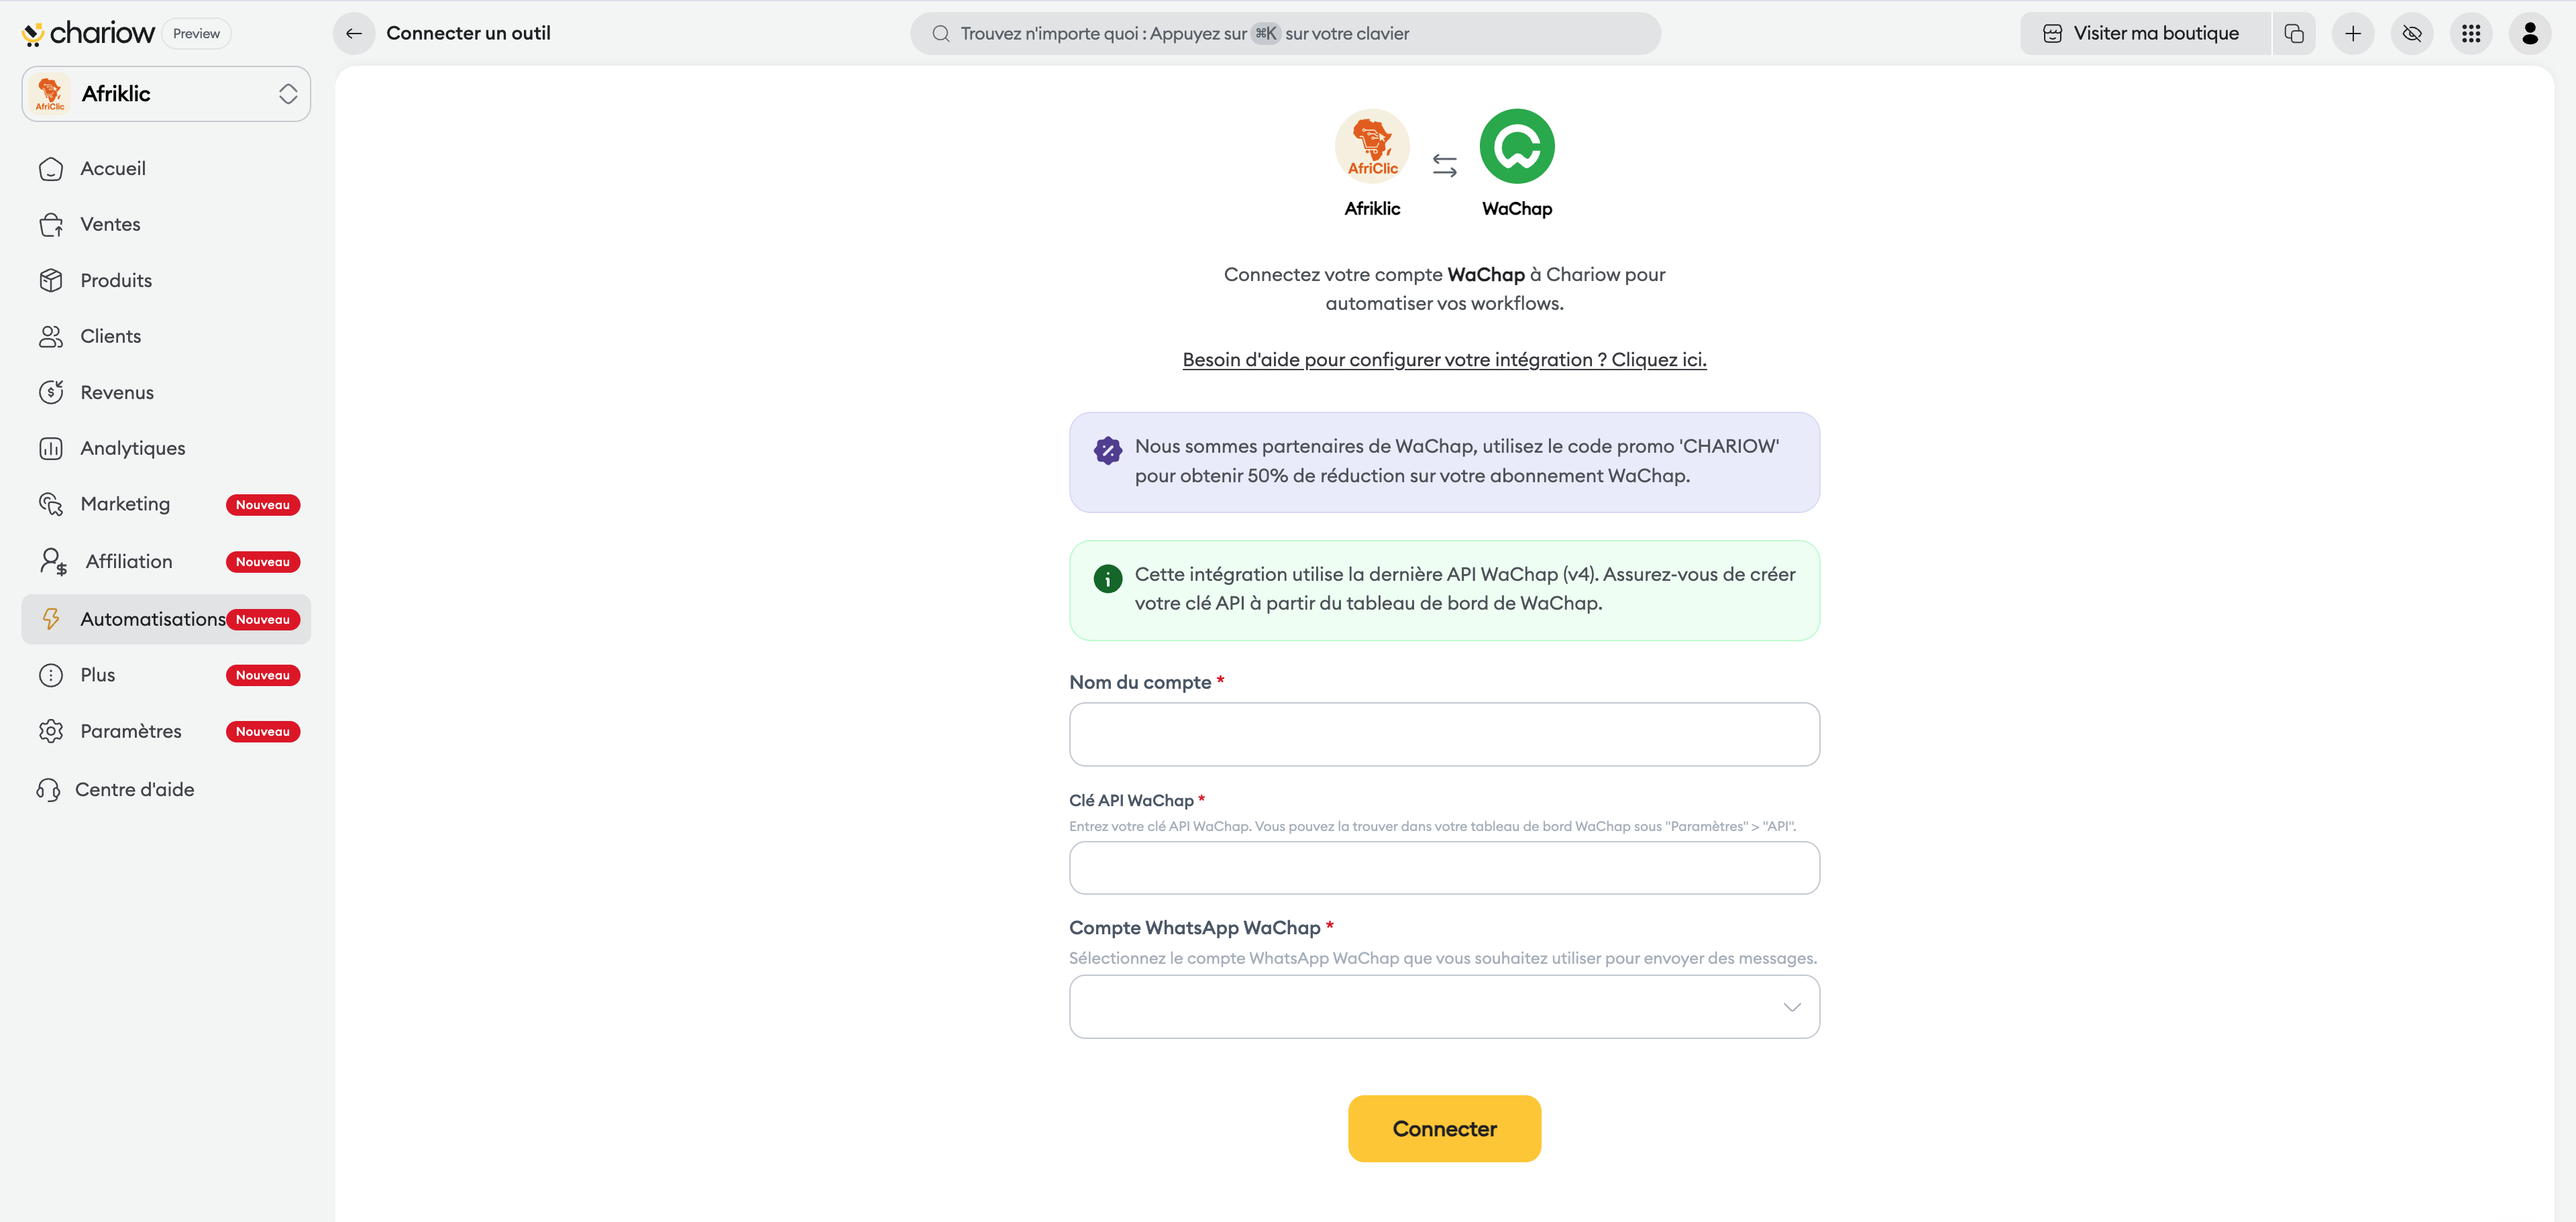
Task: Open the Ventes menu
Action: (x=110, y=224)
